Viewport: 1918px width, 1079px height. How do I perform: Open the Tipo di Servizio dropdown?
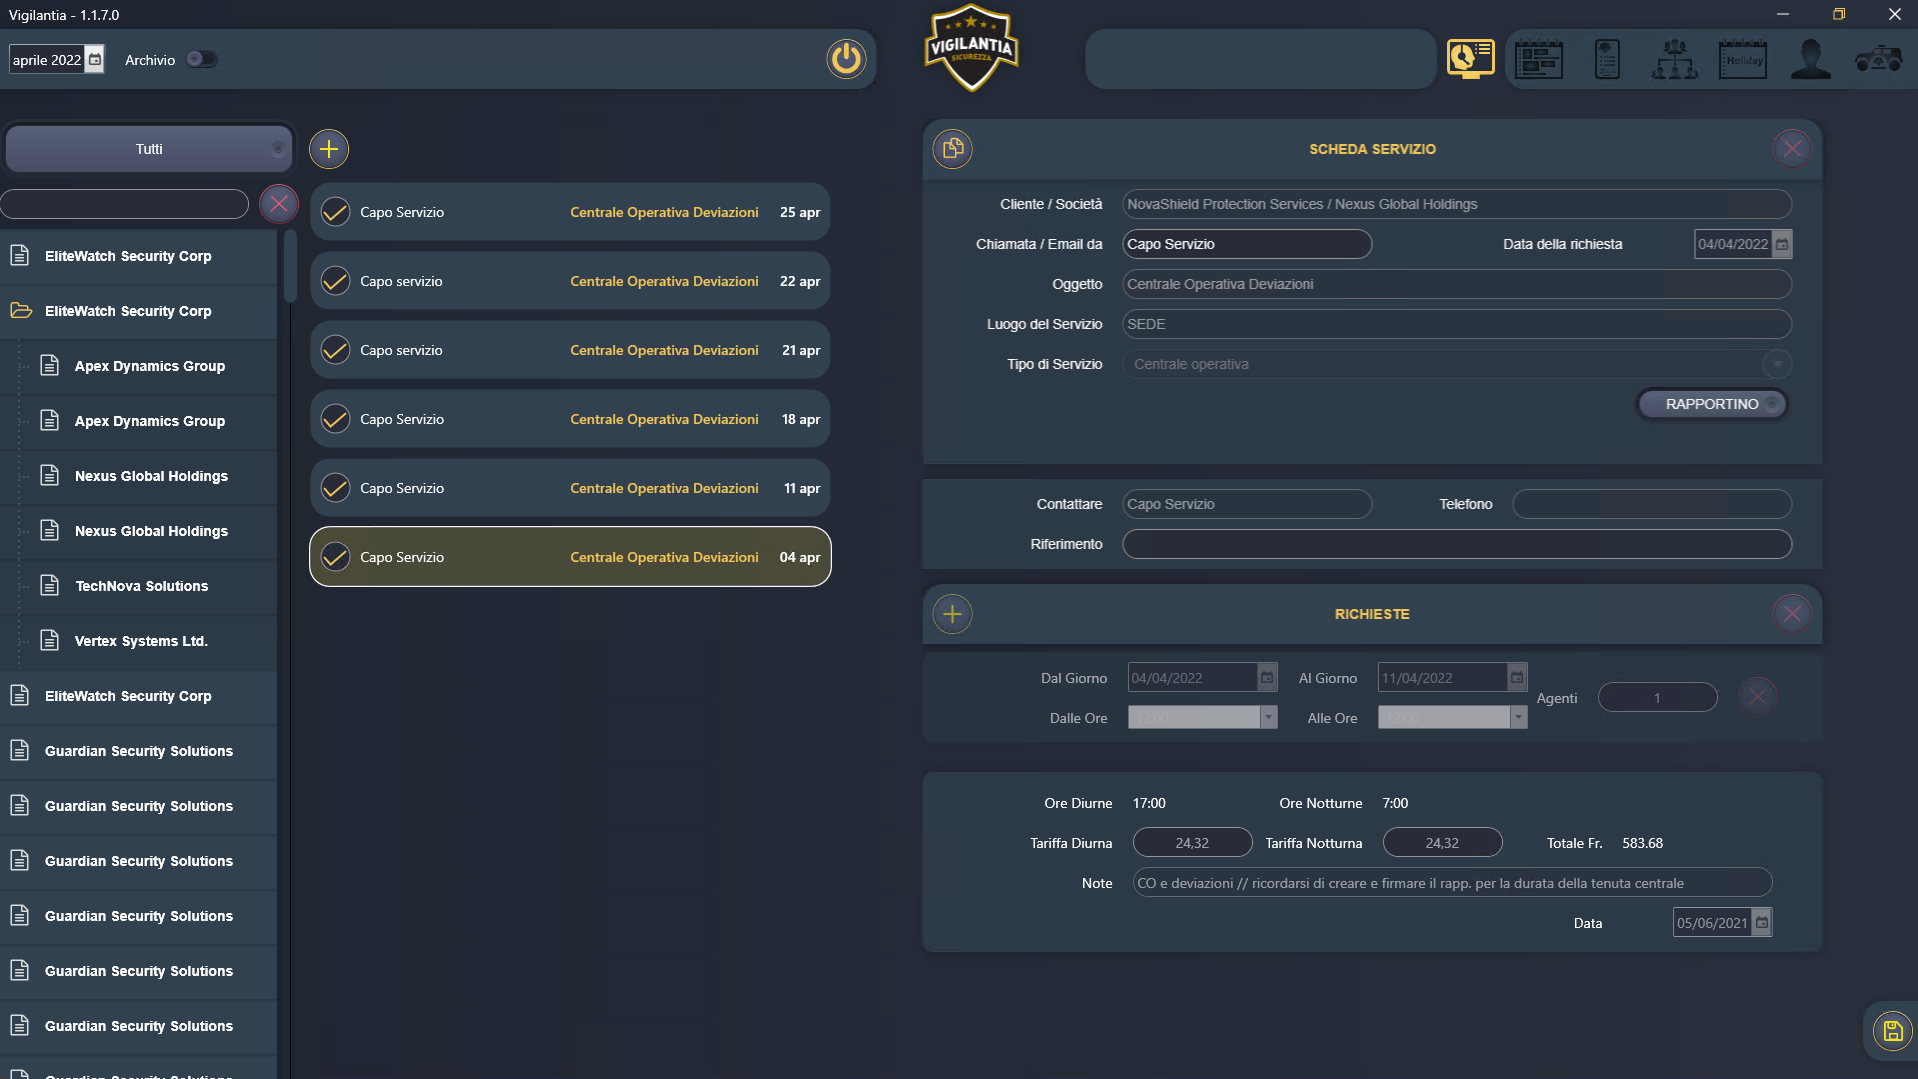coord(1776,364)
